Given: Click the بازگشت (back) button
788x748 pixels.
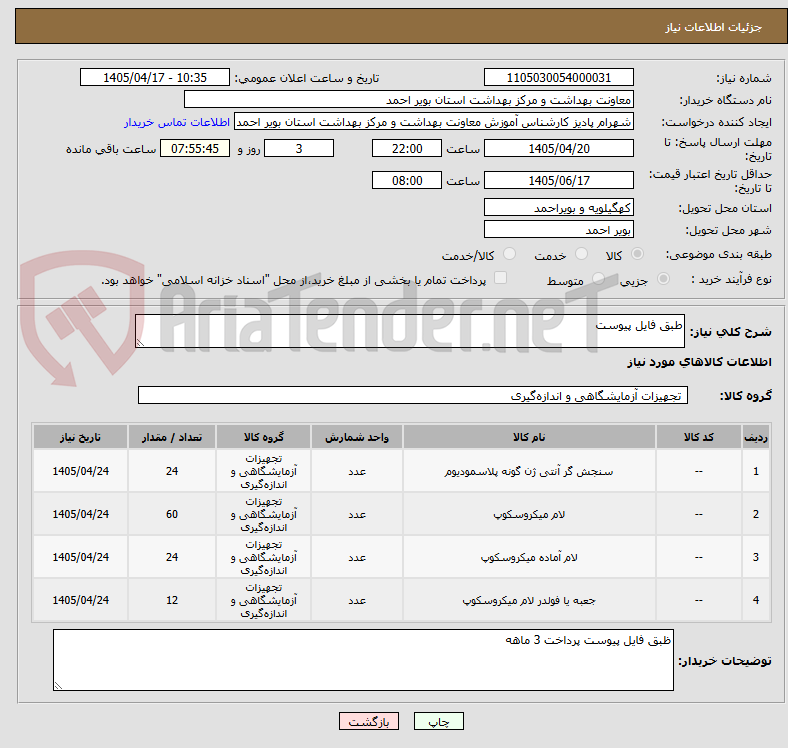Looking at the screenshot, I should pos(369,721).
